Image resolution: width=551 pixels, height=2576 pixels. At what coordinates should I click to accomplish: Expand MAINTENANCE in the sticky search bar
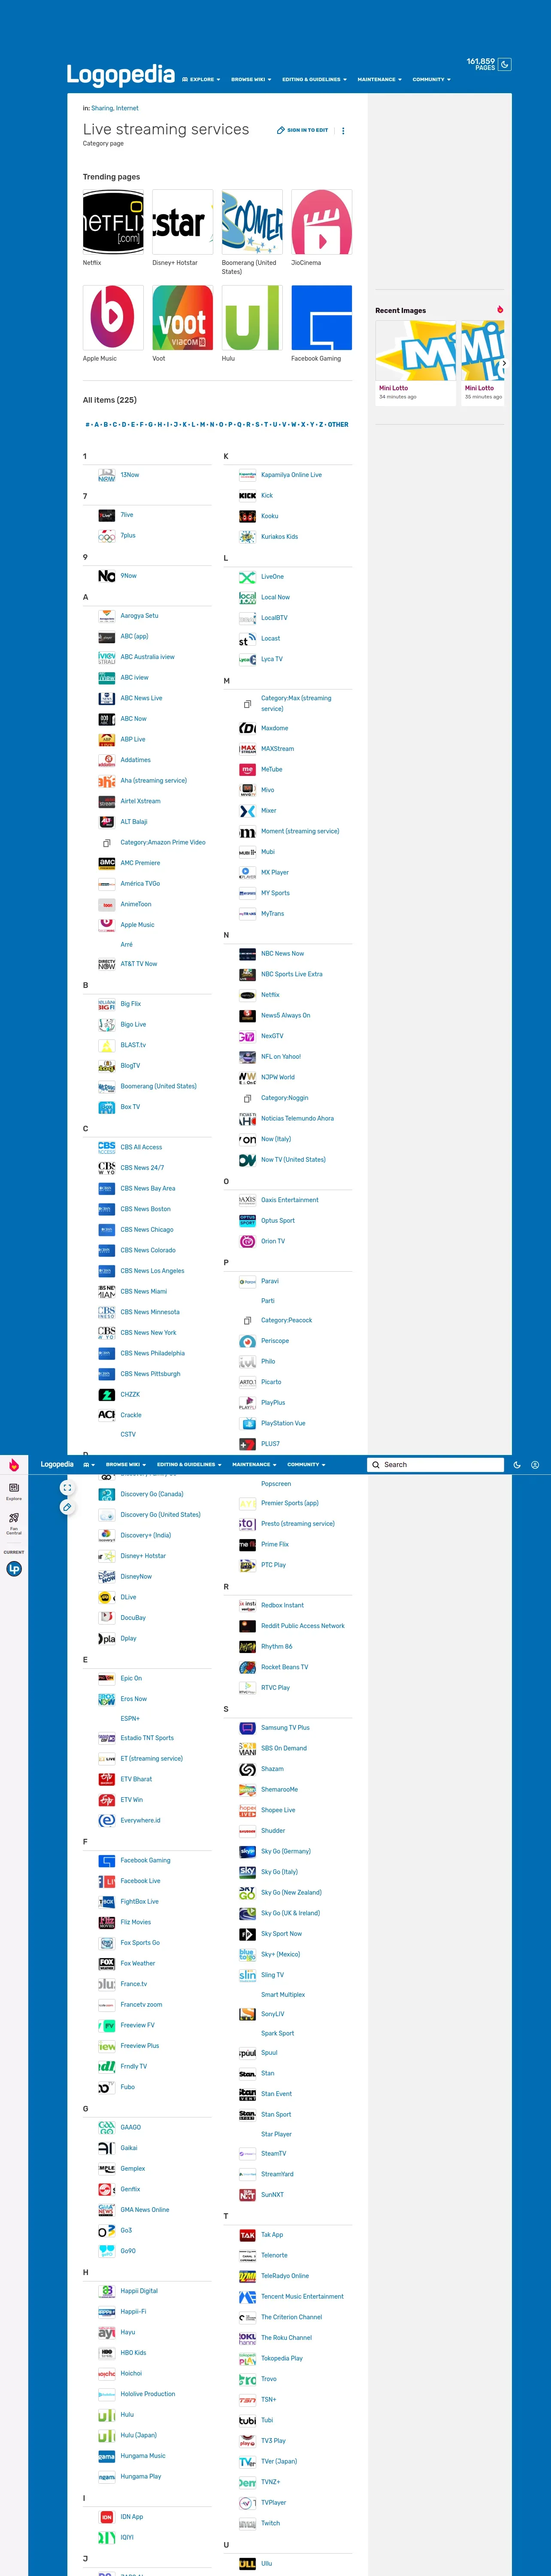(254, 1464)
